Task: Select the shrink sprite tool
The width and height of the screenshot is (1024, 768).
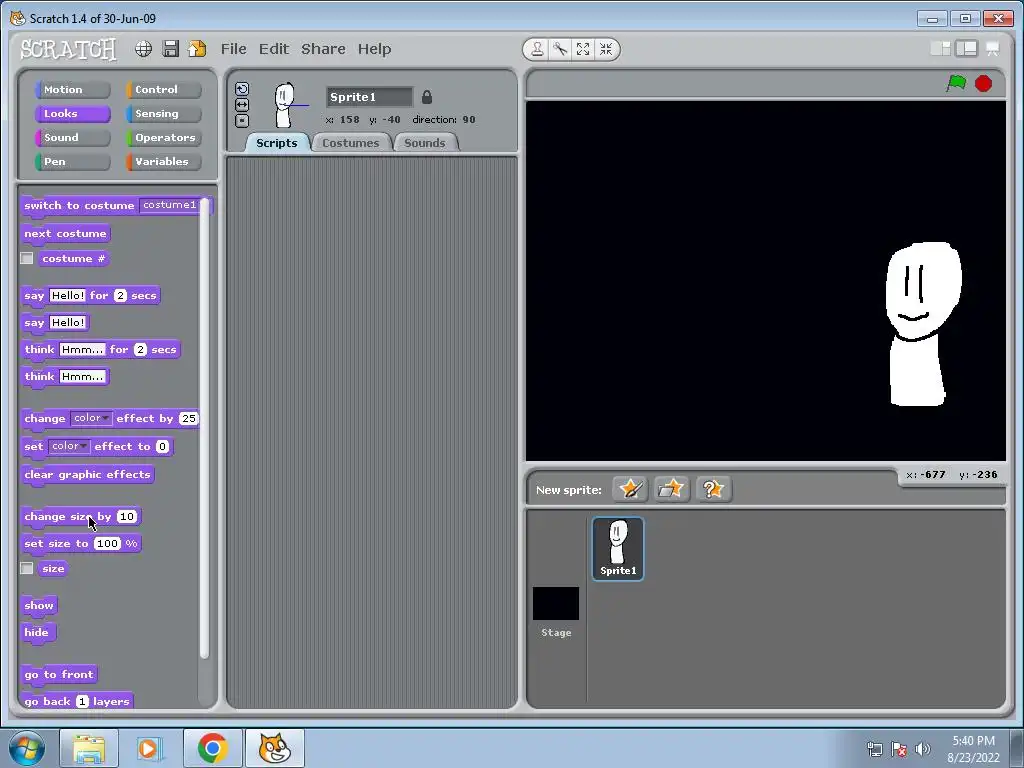Action: click(606, 49)
